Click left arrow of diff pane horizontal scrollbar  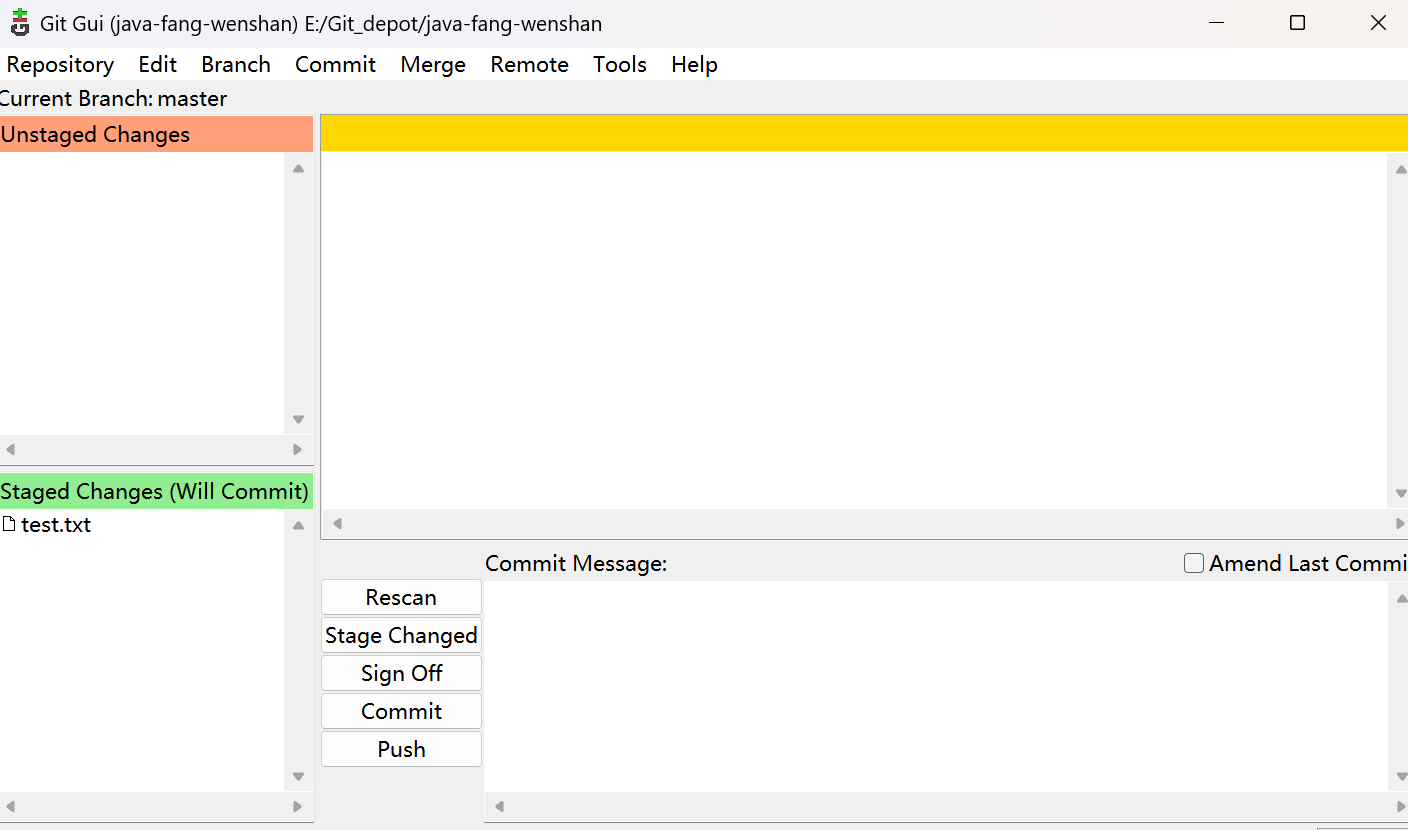click(337, 523)
